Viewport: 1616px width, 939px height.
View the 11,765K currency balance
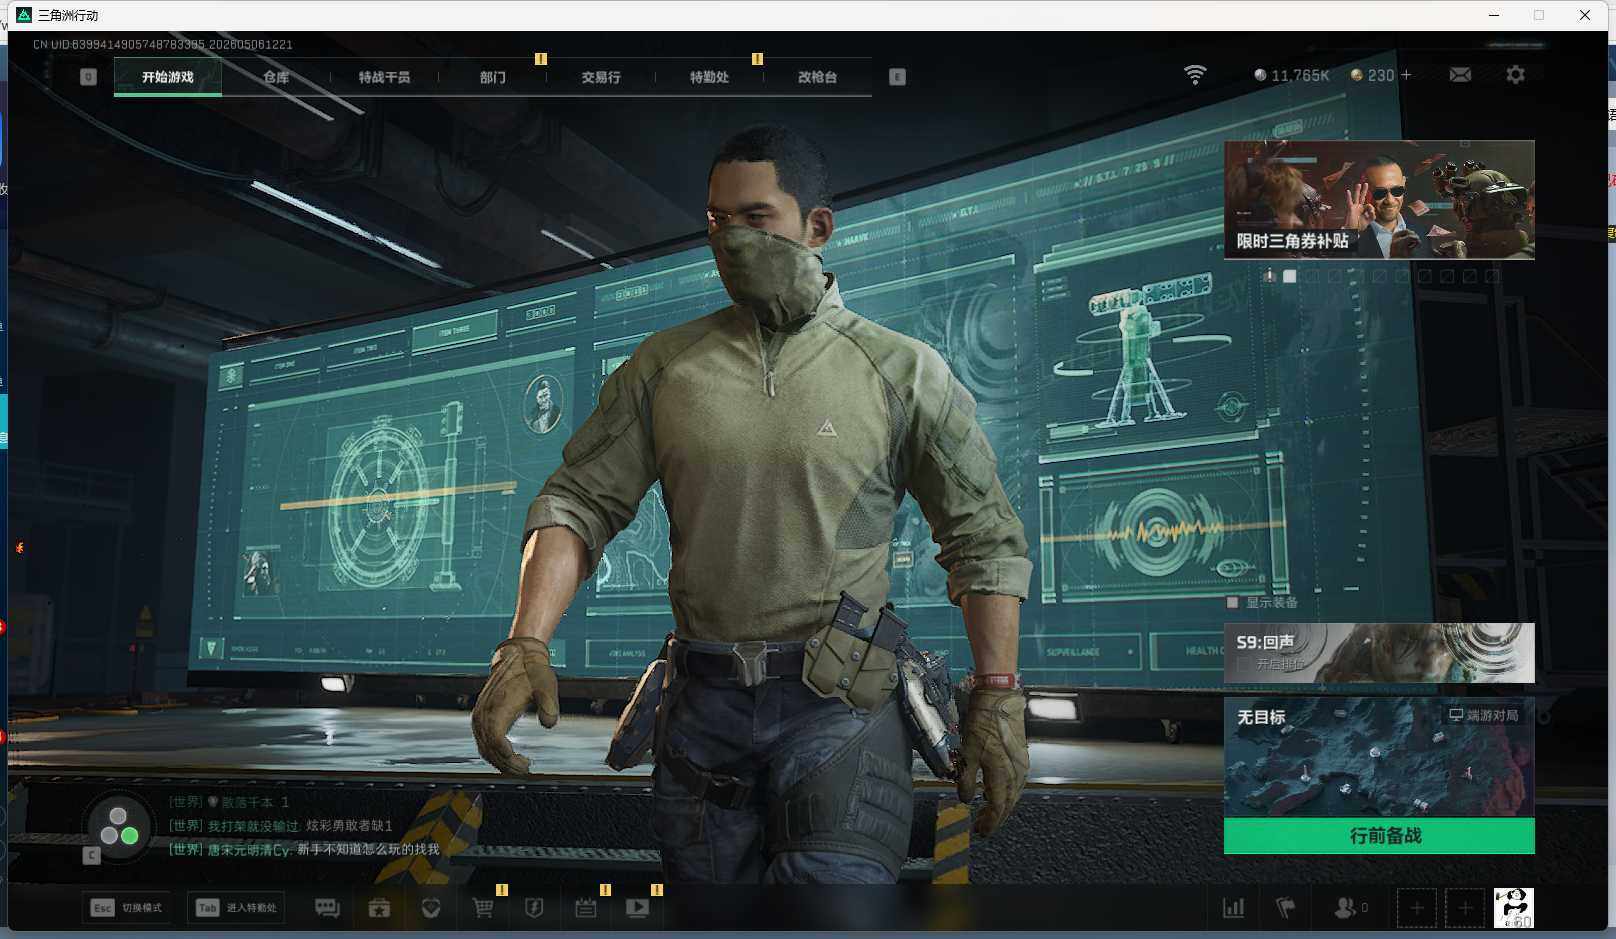(x=1292, y=75)
